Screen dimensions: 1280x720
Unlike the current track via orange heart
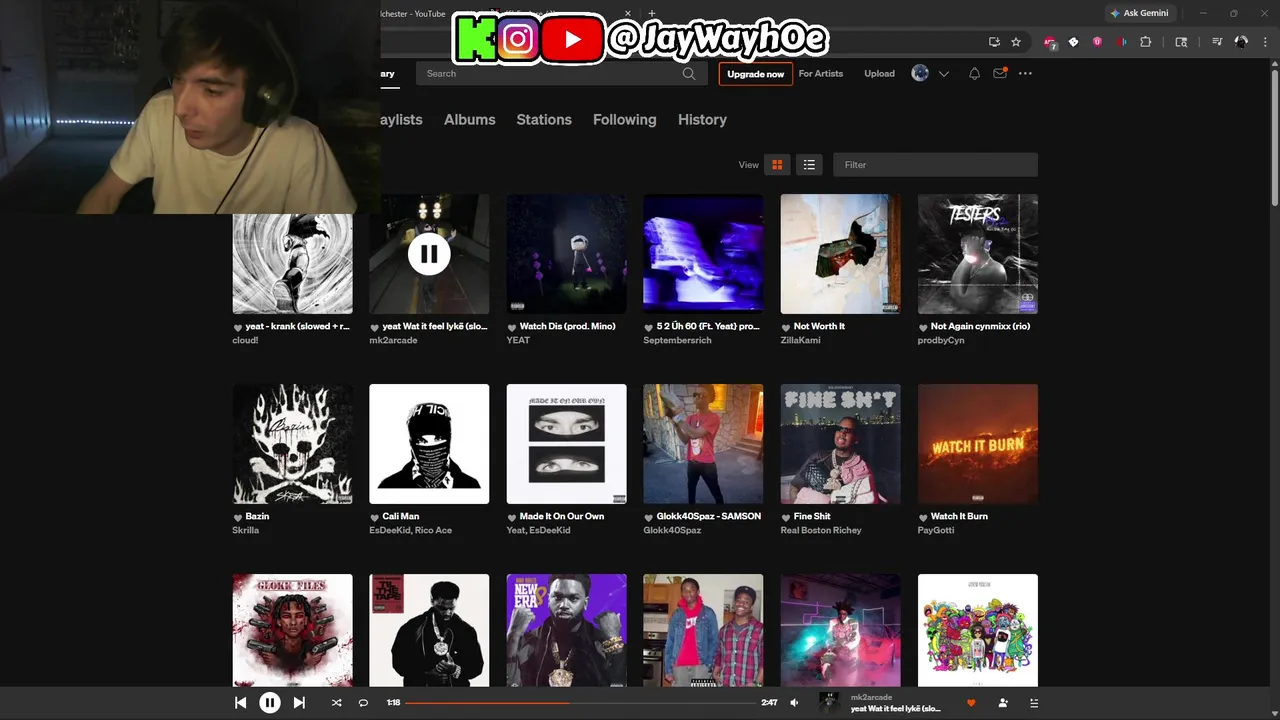tap(971, 703)
